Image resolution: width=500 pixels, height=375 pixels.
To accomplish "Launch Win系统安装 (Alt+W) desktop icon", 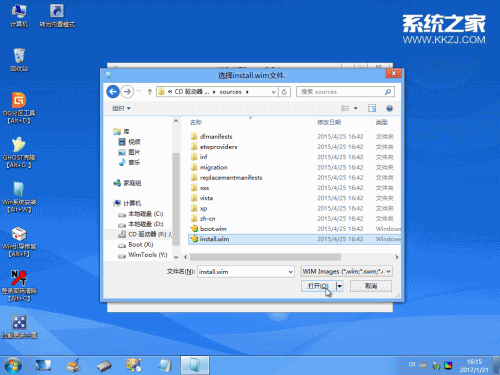I will tap(19, 197).
